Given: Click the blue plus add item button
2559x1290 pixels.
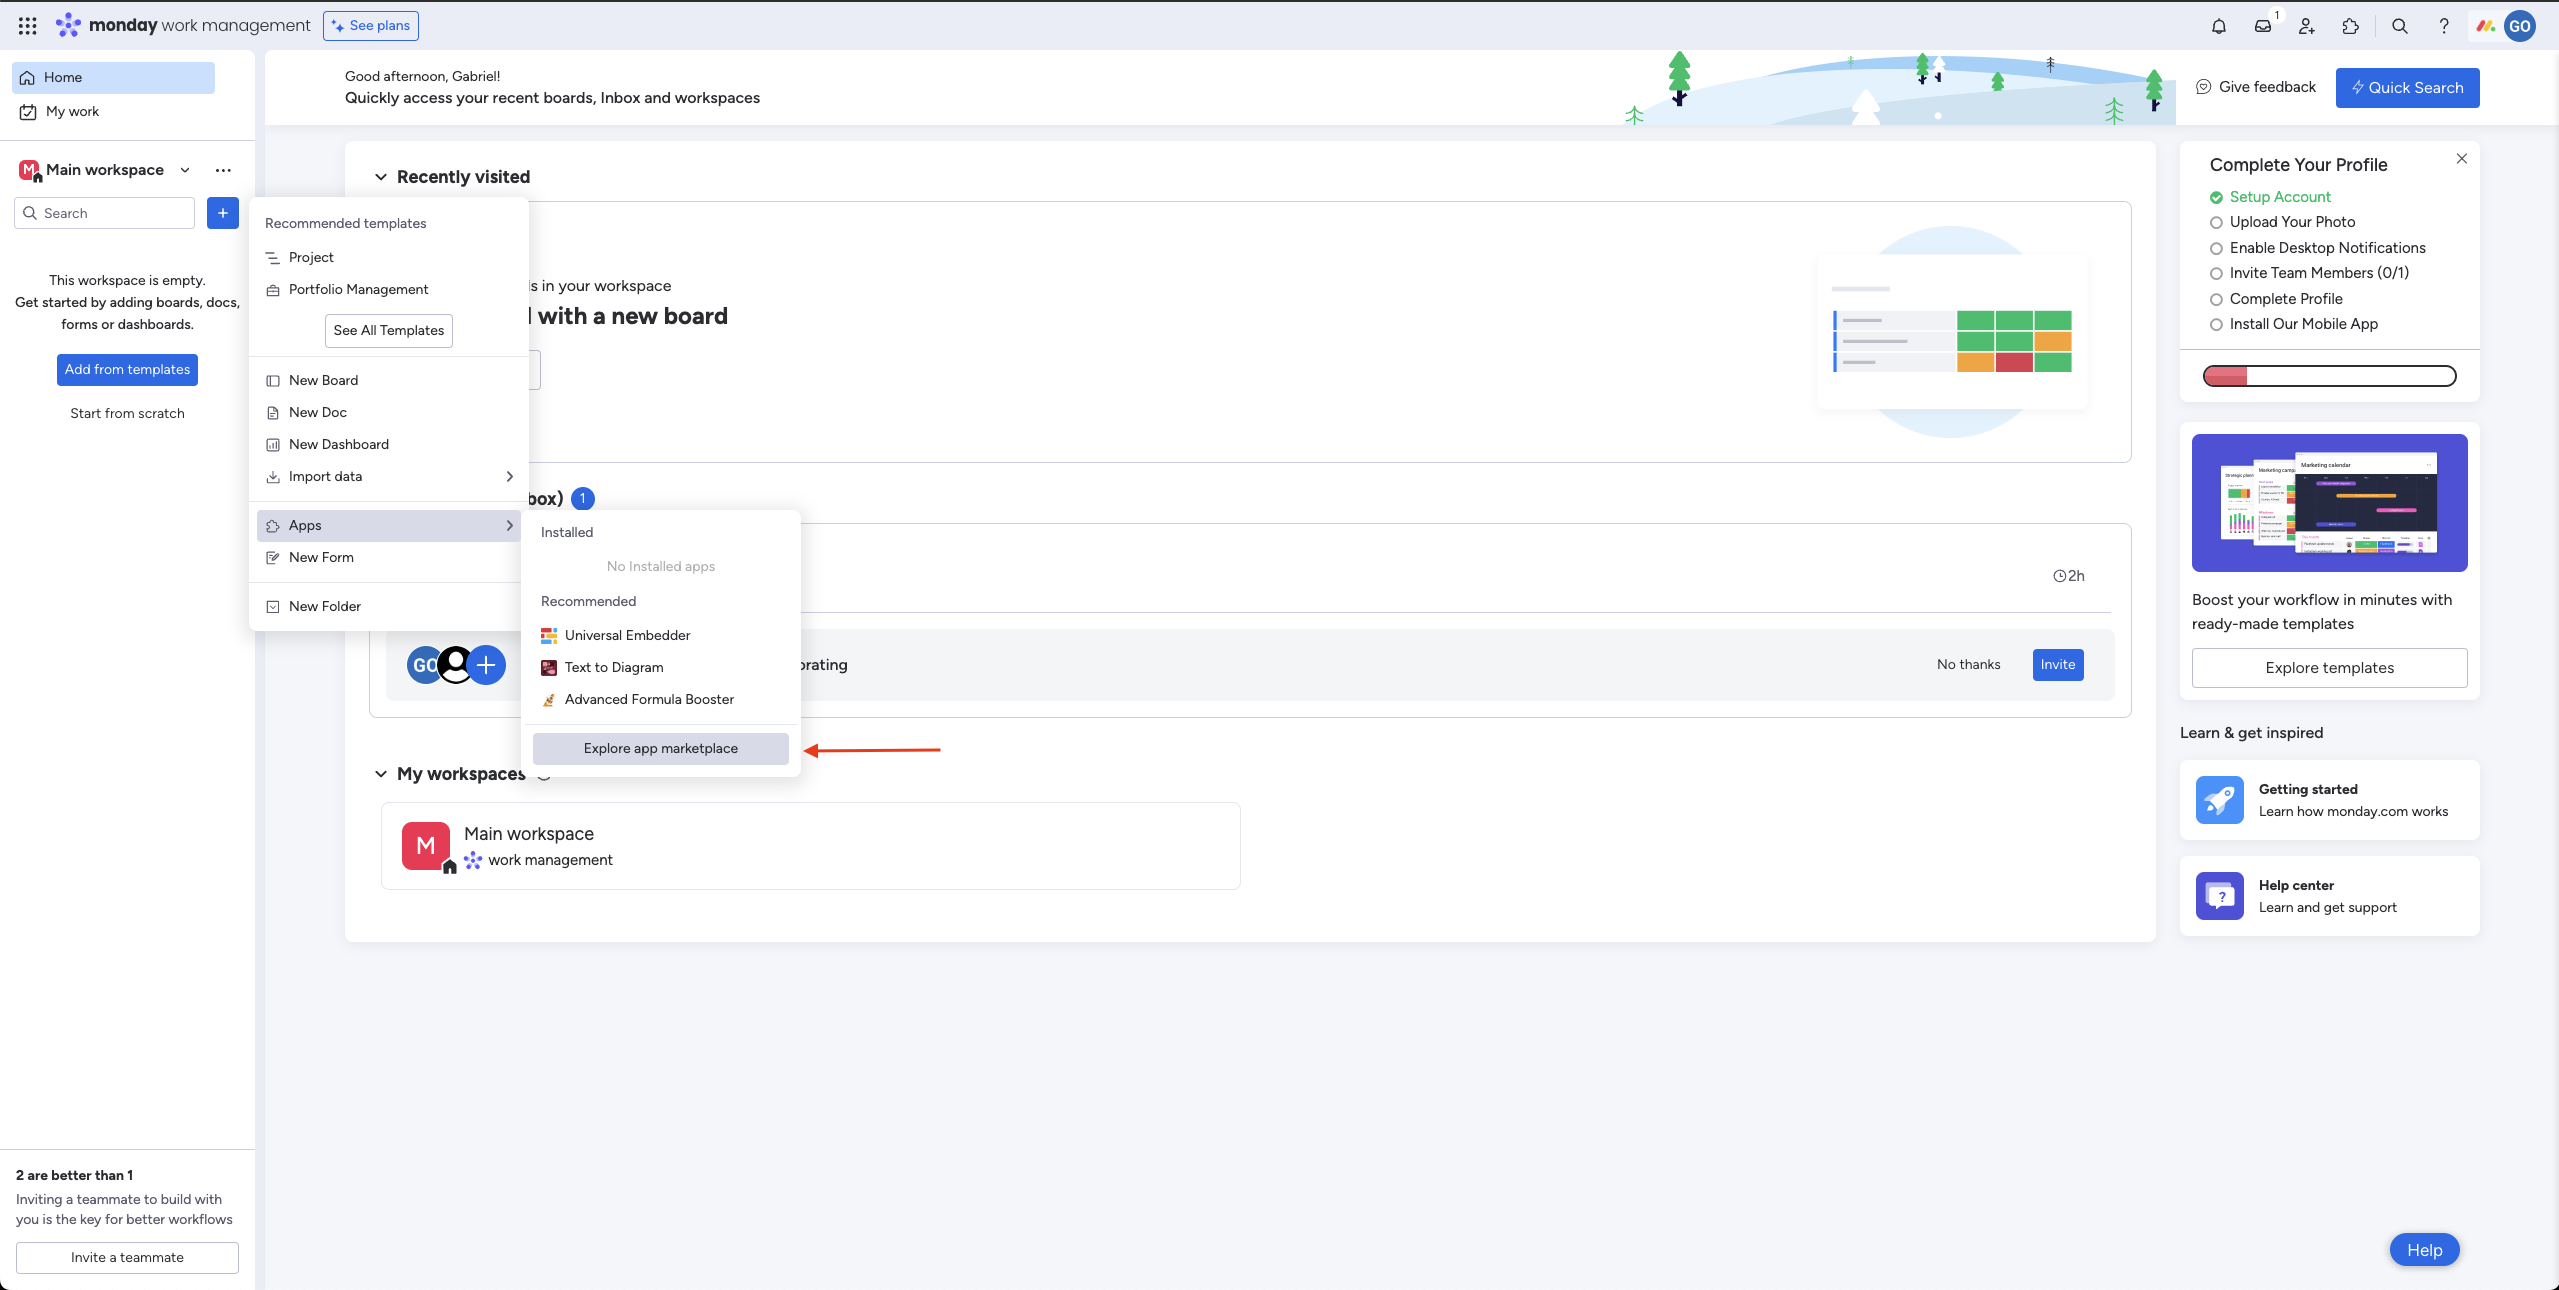Looking at the screenshot, I should 223,213.
